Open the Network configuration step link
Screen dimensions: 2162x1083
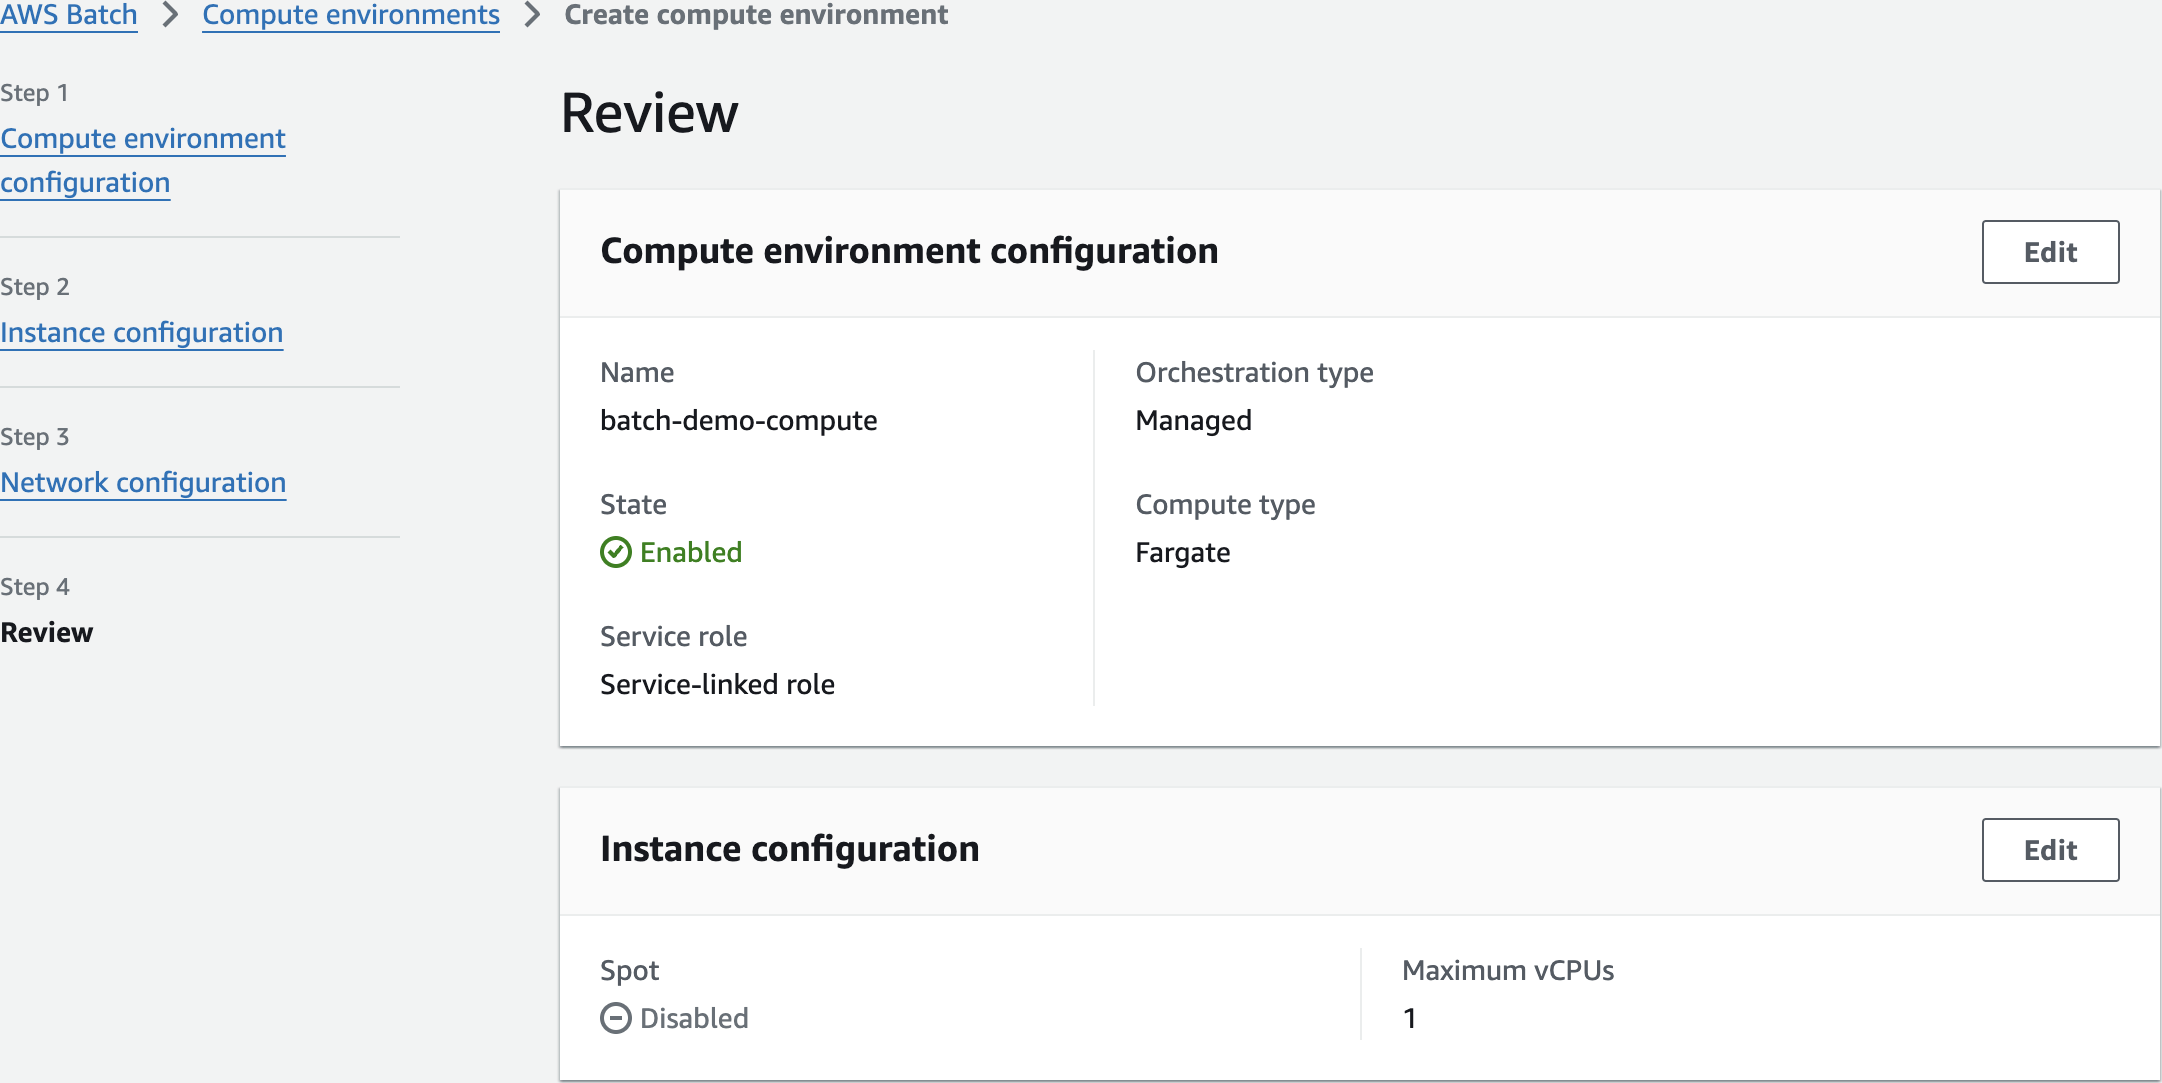click(143, 482)
